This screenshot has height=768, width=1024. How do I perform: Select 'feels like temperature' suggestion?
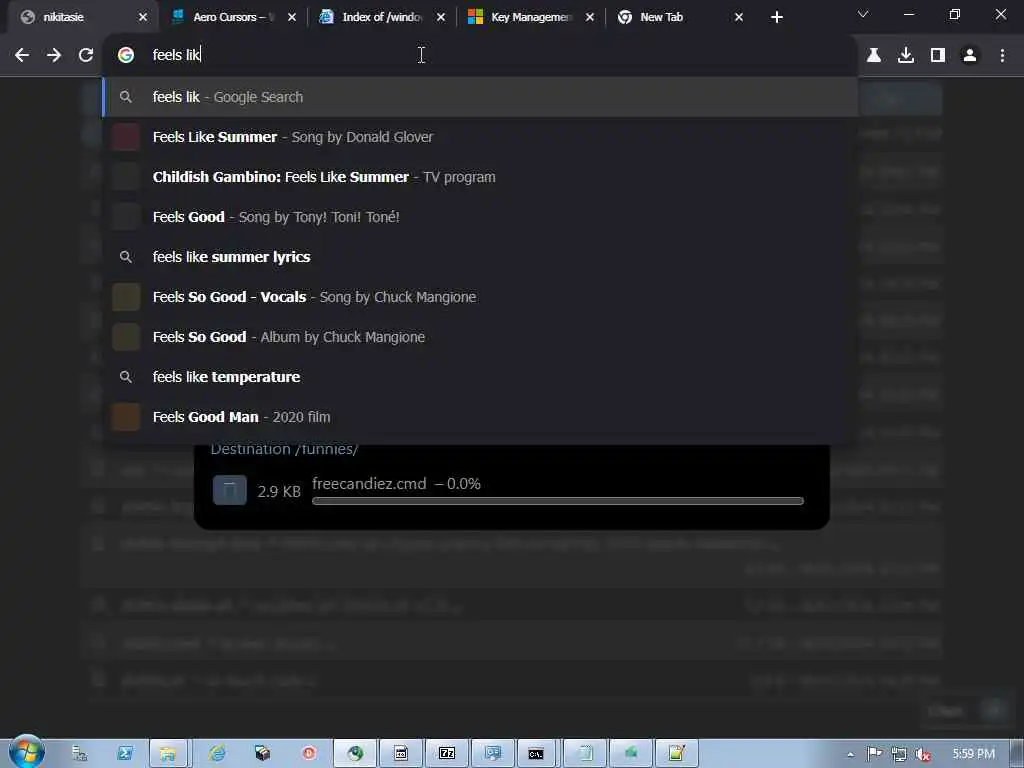tap(480, 377)
